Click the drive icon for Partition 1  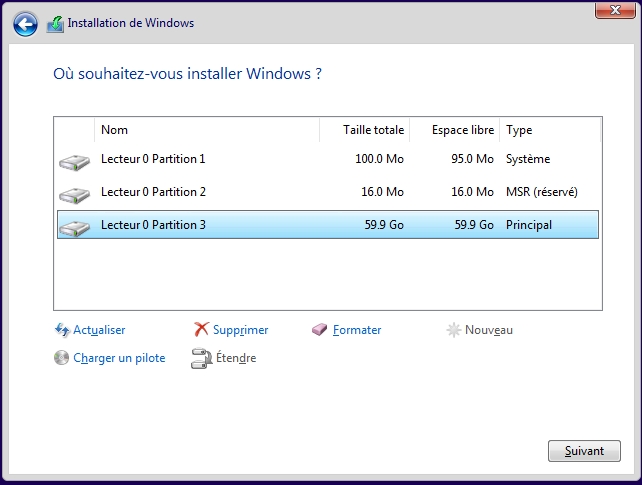74,161
